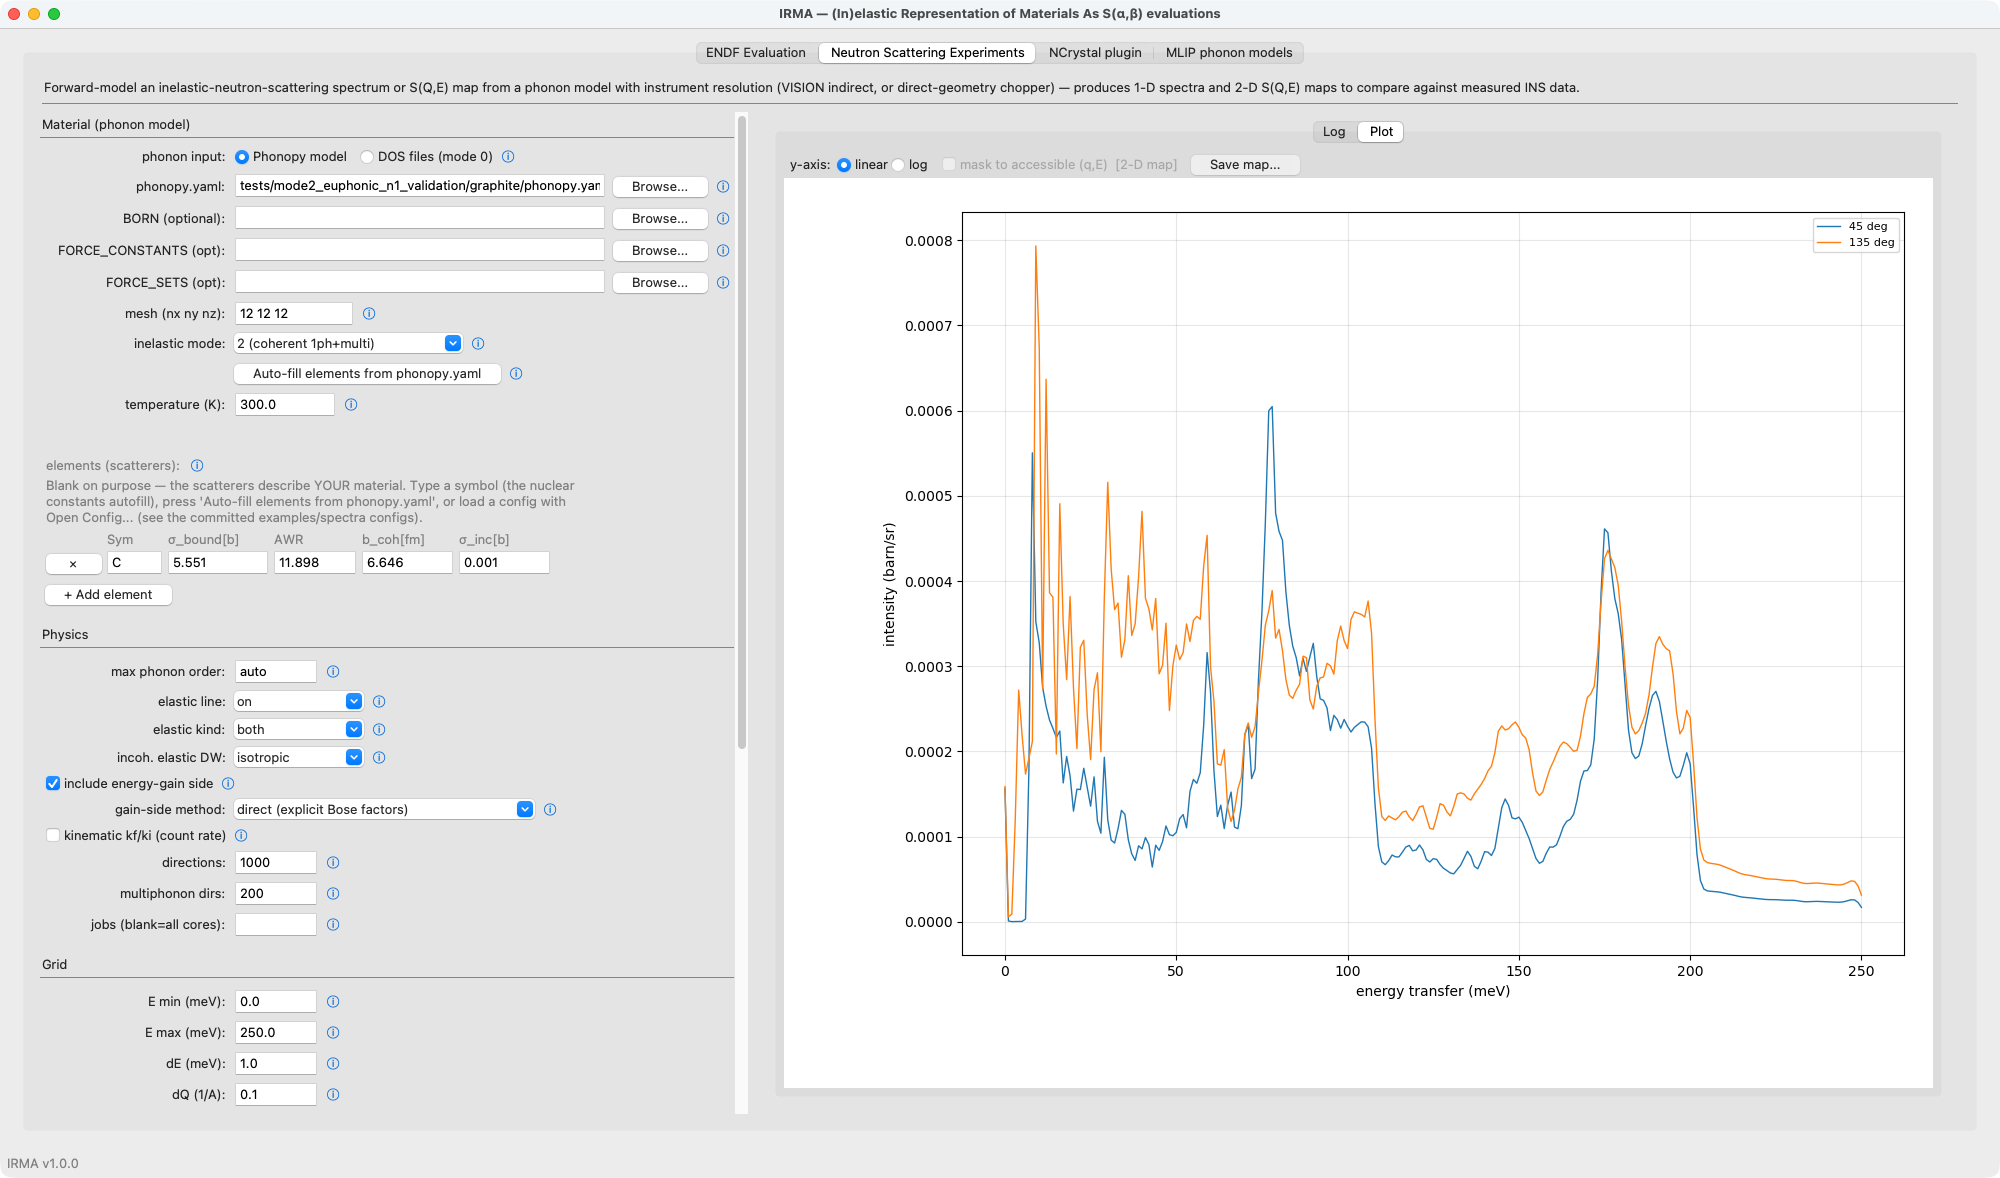Open inelastic mode dropdown

coord(348,344)
